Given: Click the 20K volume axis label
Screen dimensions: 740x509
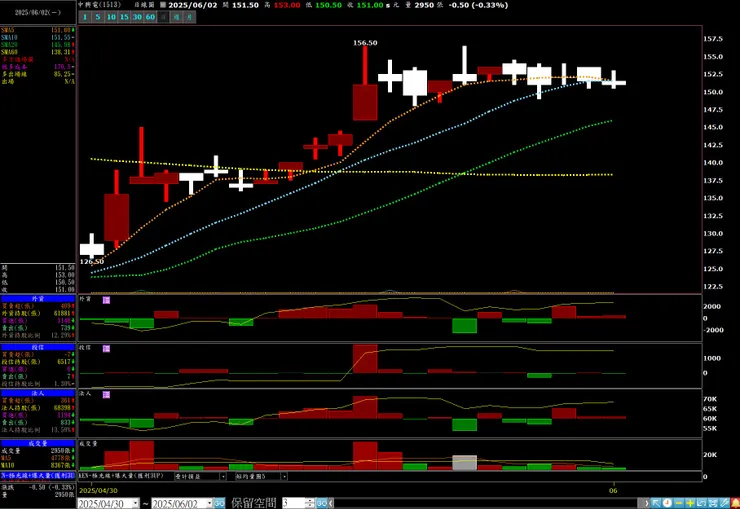Looking at the screenshot, I should 710,455.
